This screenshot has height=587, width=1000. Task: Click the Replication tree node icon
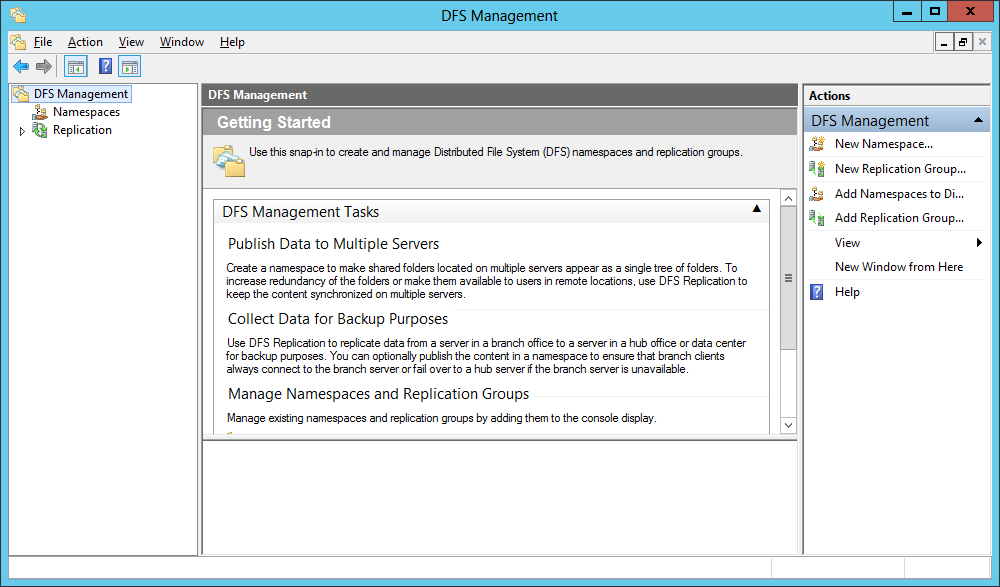40,130
